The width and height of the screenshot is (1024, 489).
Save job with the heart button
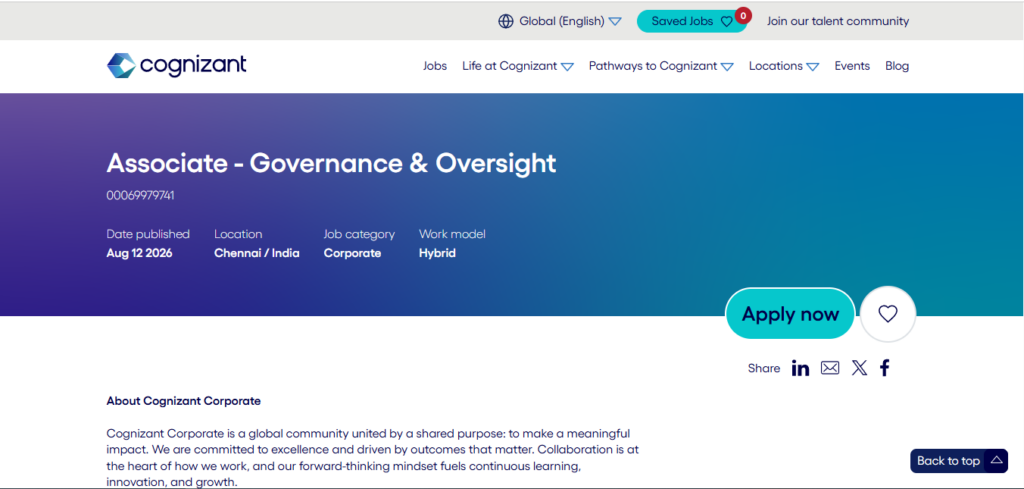point(888,314)
